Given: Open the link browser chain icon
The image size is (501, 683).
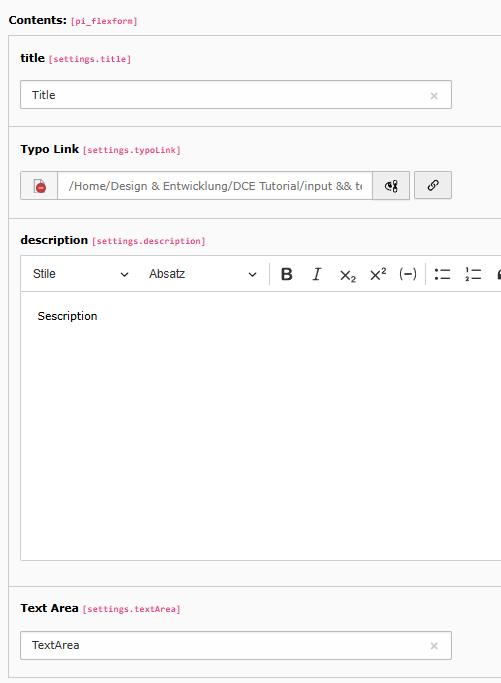Looking at the screenshot, I should coord(433,185).
